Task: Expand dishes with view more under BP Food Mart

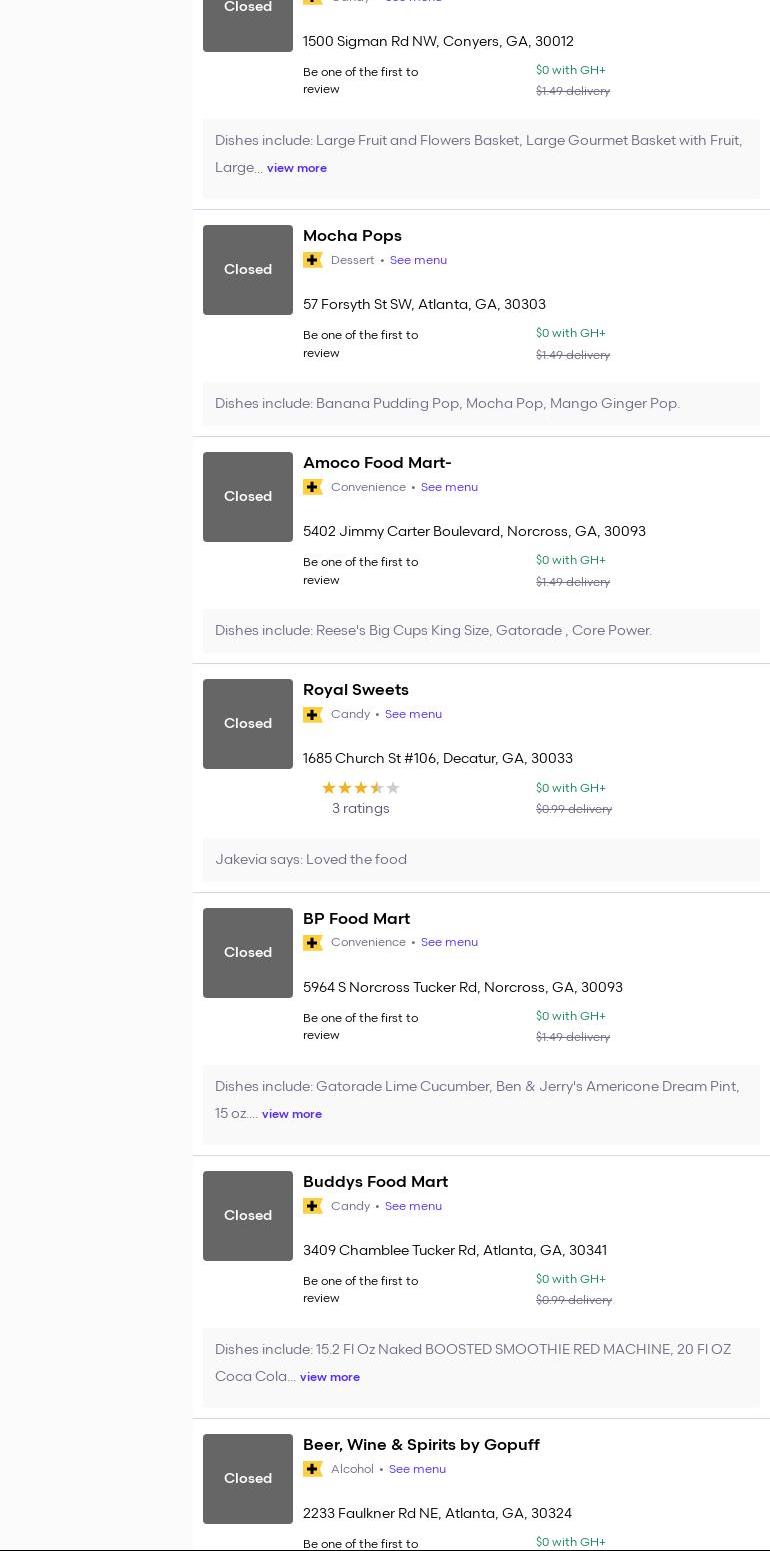Action: 291,1114
